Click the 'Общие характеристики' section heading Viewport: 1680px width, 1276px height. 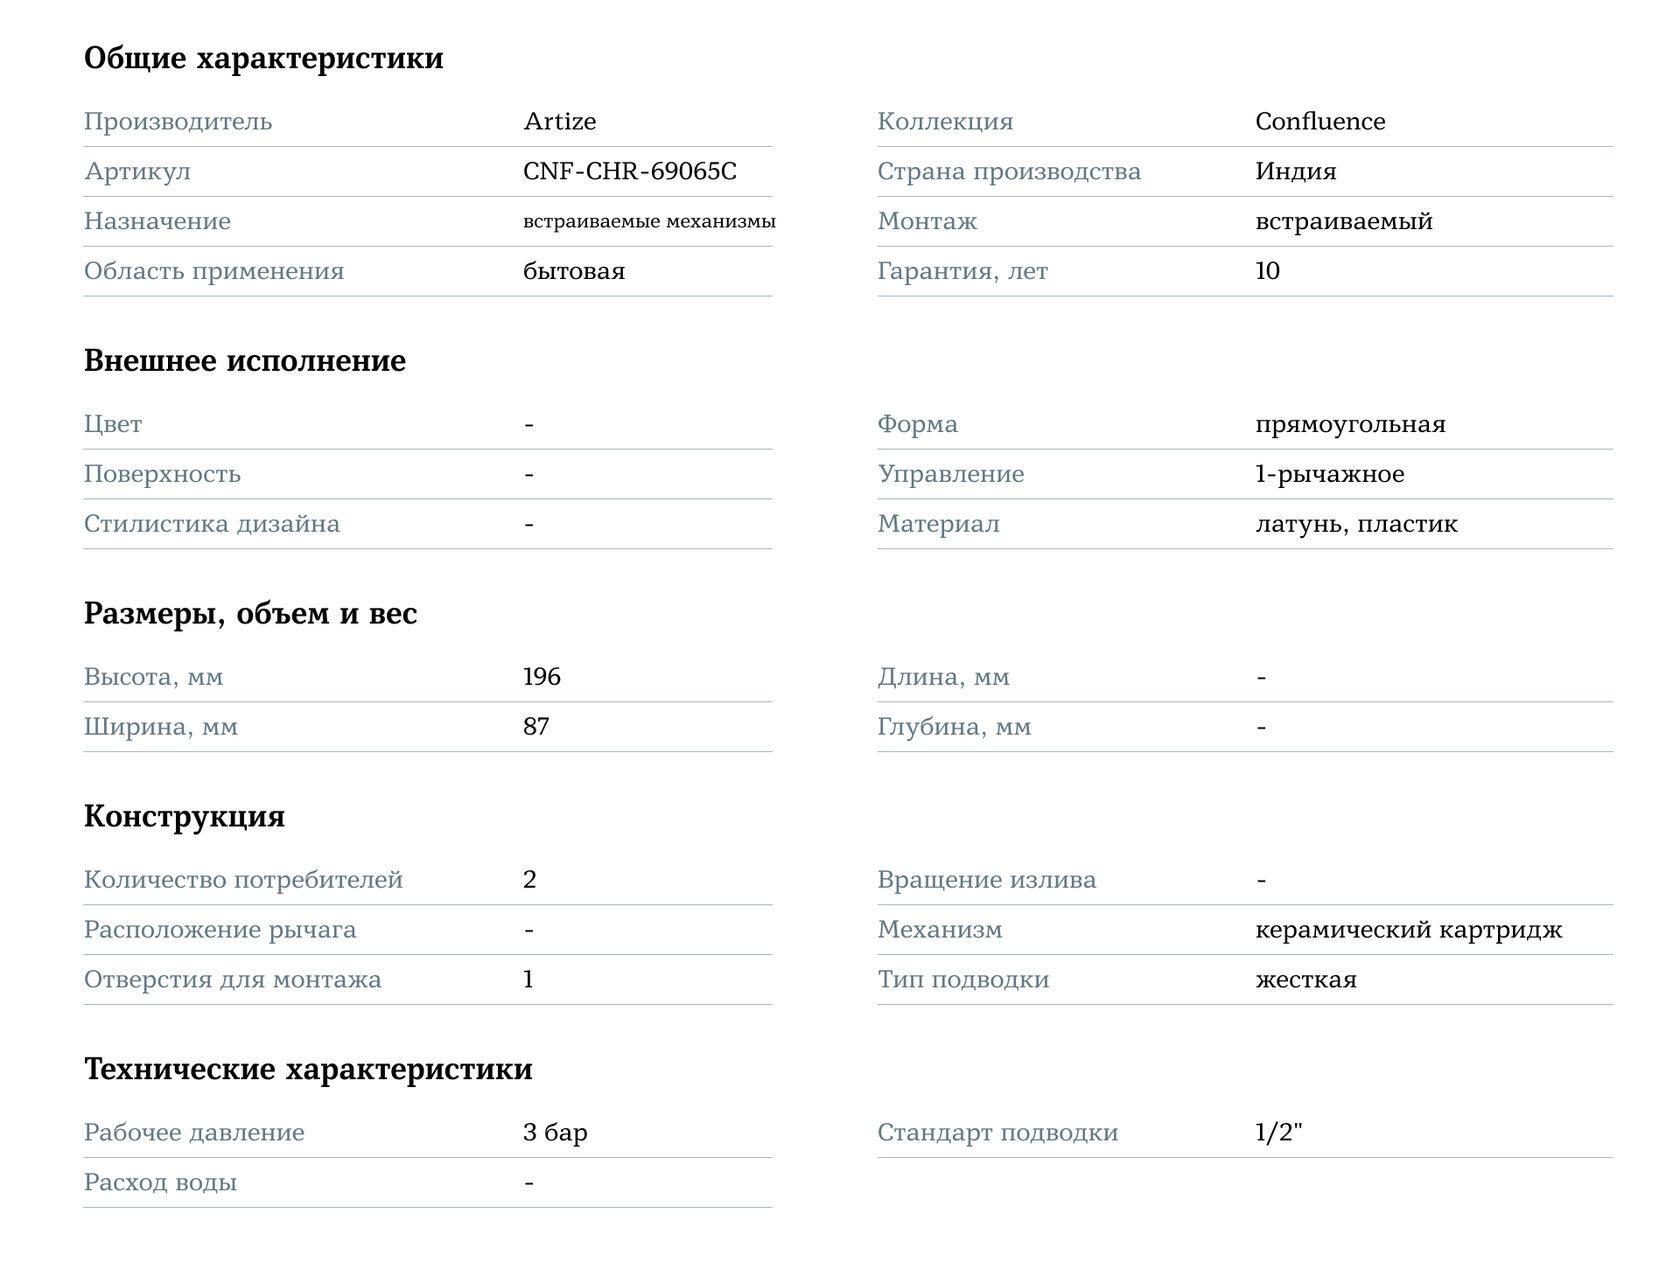coord(264,58)
